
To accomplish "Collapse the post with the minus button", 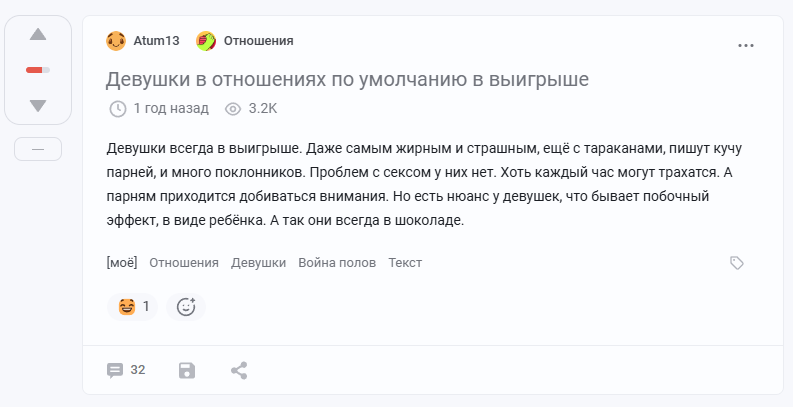I will point(38,149).
